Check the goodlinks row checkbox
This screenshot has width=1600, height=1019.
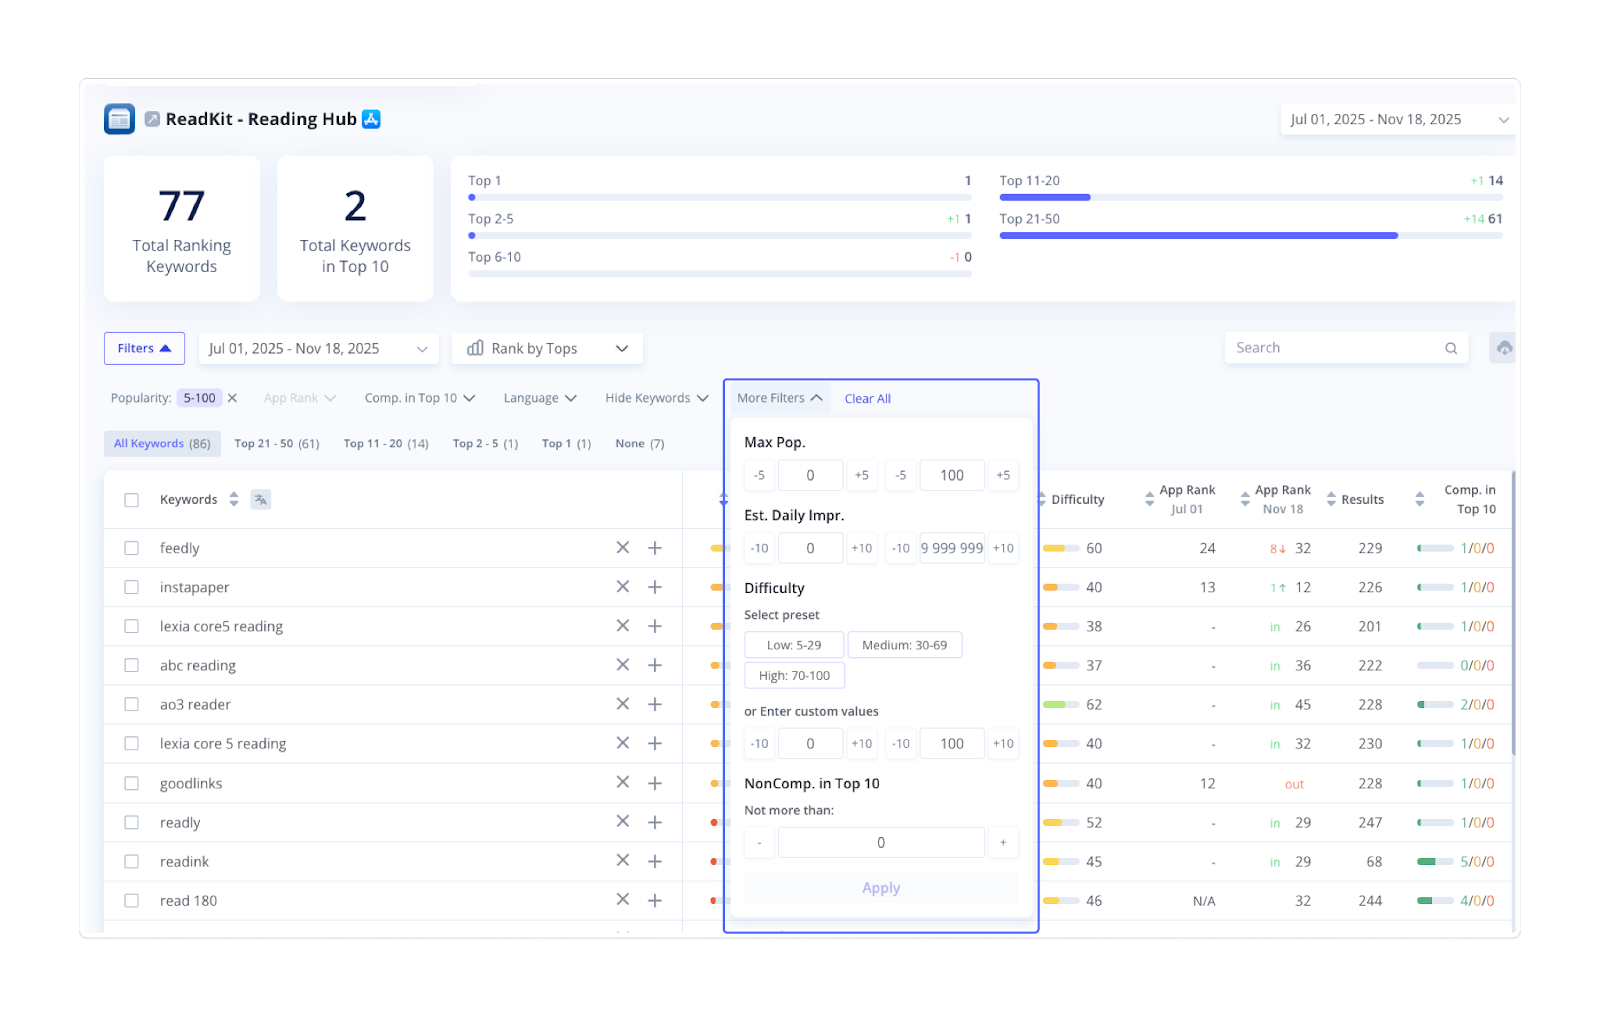[x=131, y=783]
